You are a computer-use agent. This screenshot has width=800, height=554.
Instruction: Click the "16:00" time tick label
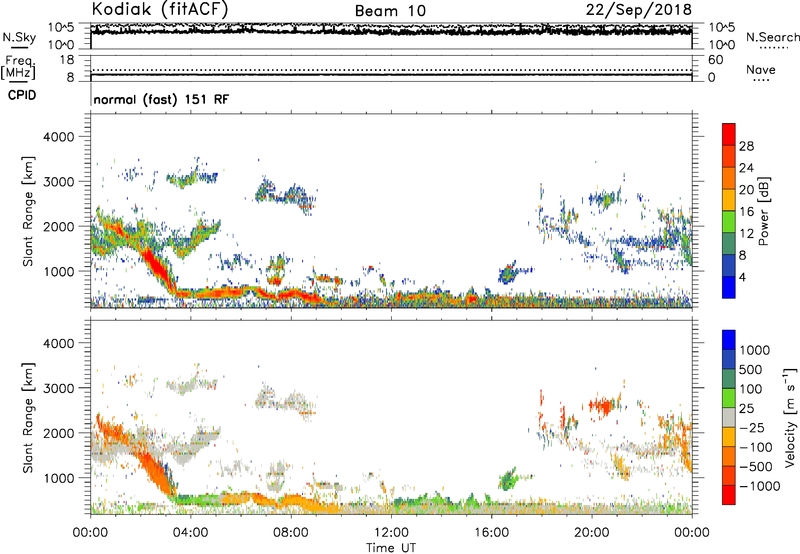point(491,533)
